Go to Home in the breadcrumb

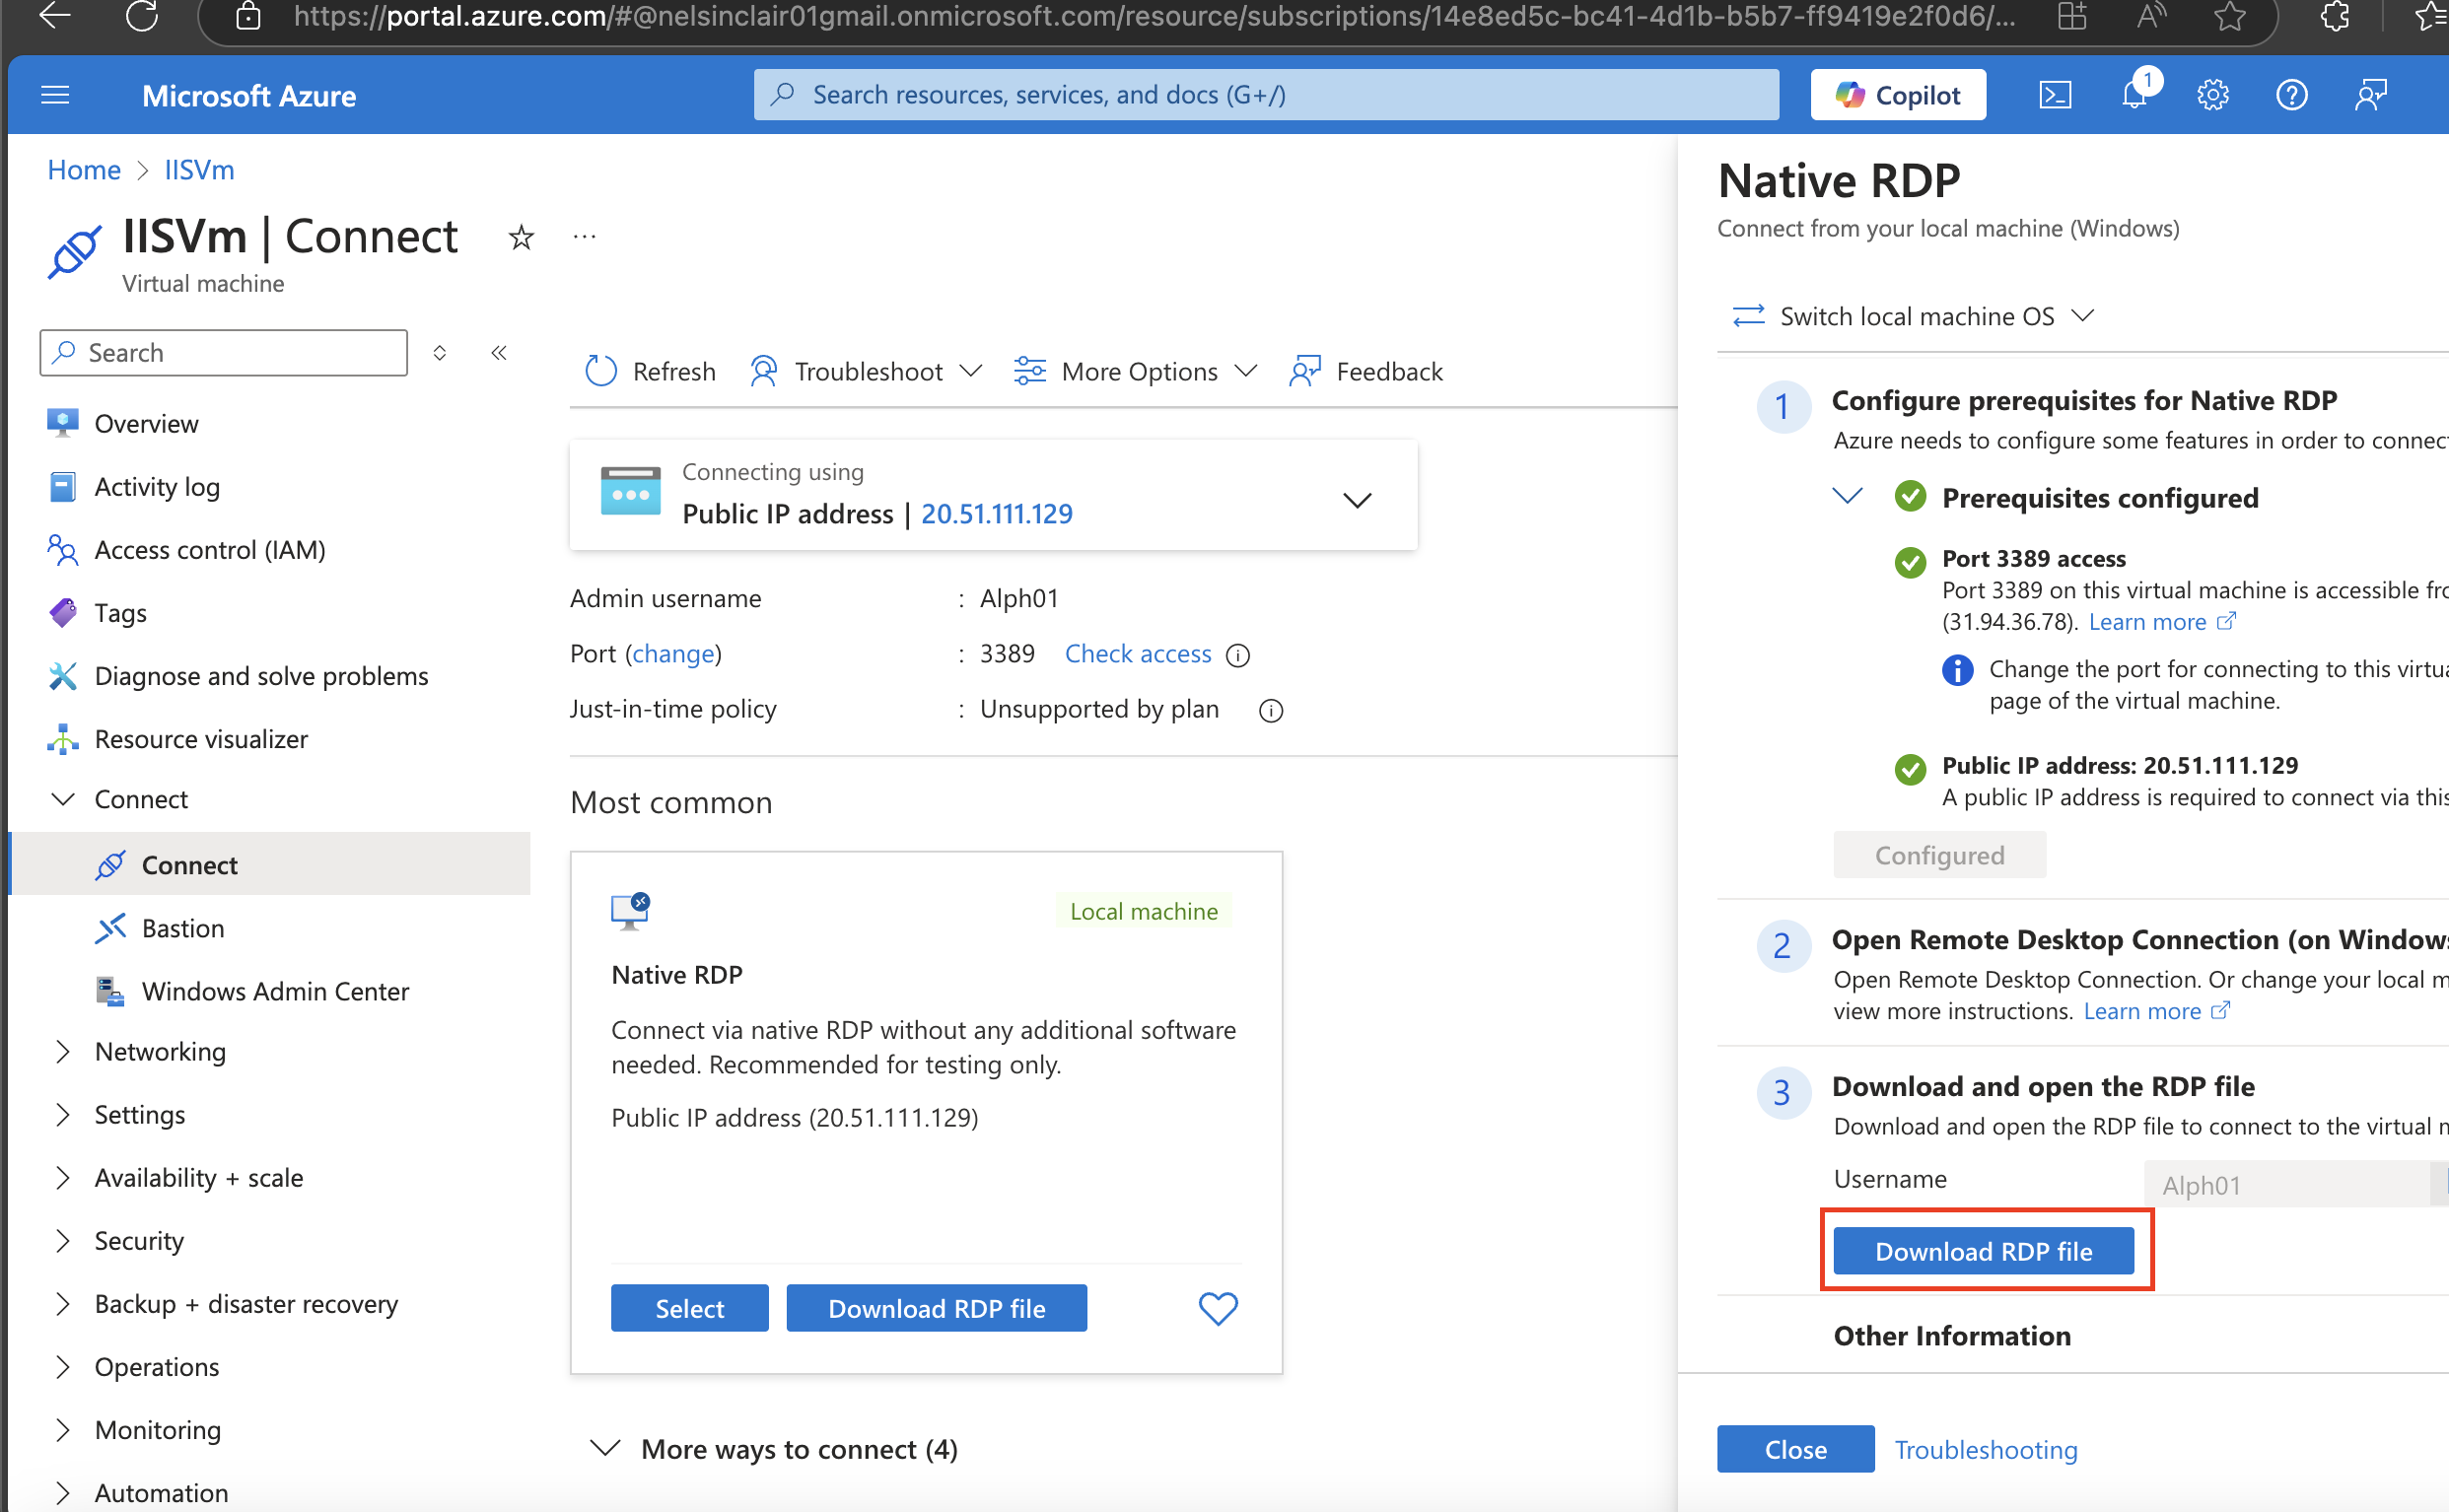pyautogui.click(x=84, y=170)
